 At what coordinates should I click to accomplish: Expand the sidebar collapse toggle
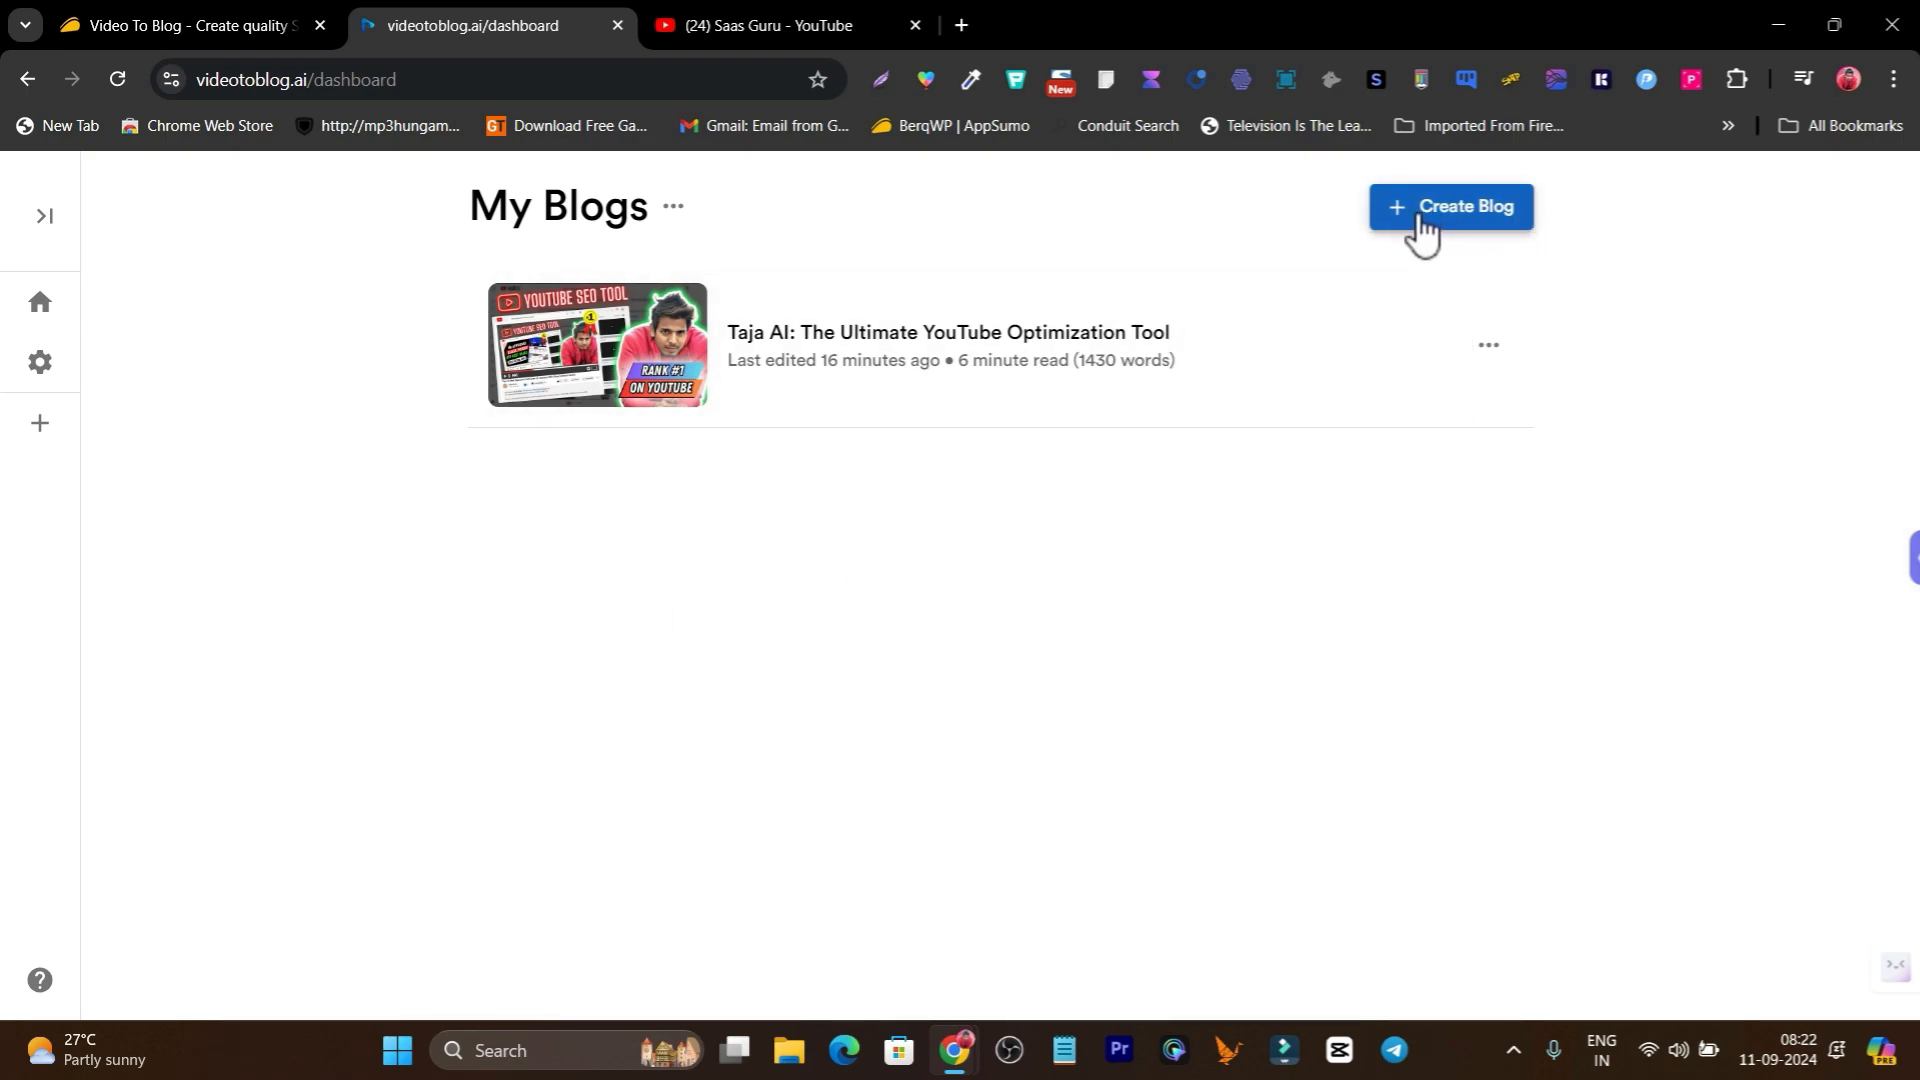tap(44, 215)
